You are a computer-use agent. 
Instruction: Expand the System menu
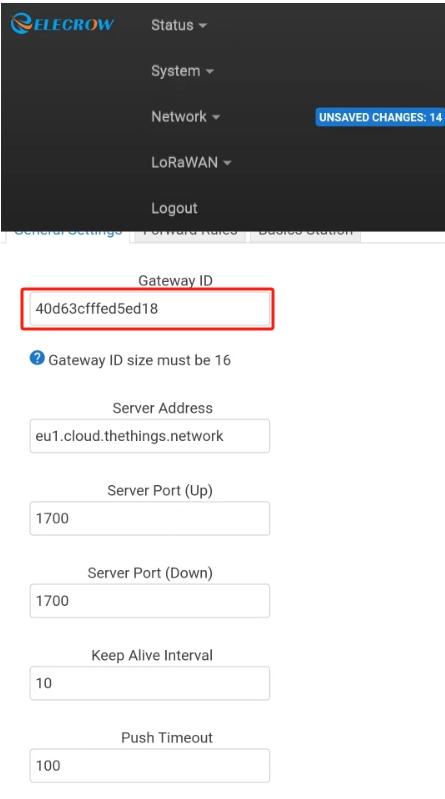pos(182,71)
